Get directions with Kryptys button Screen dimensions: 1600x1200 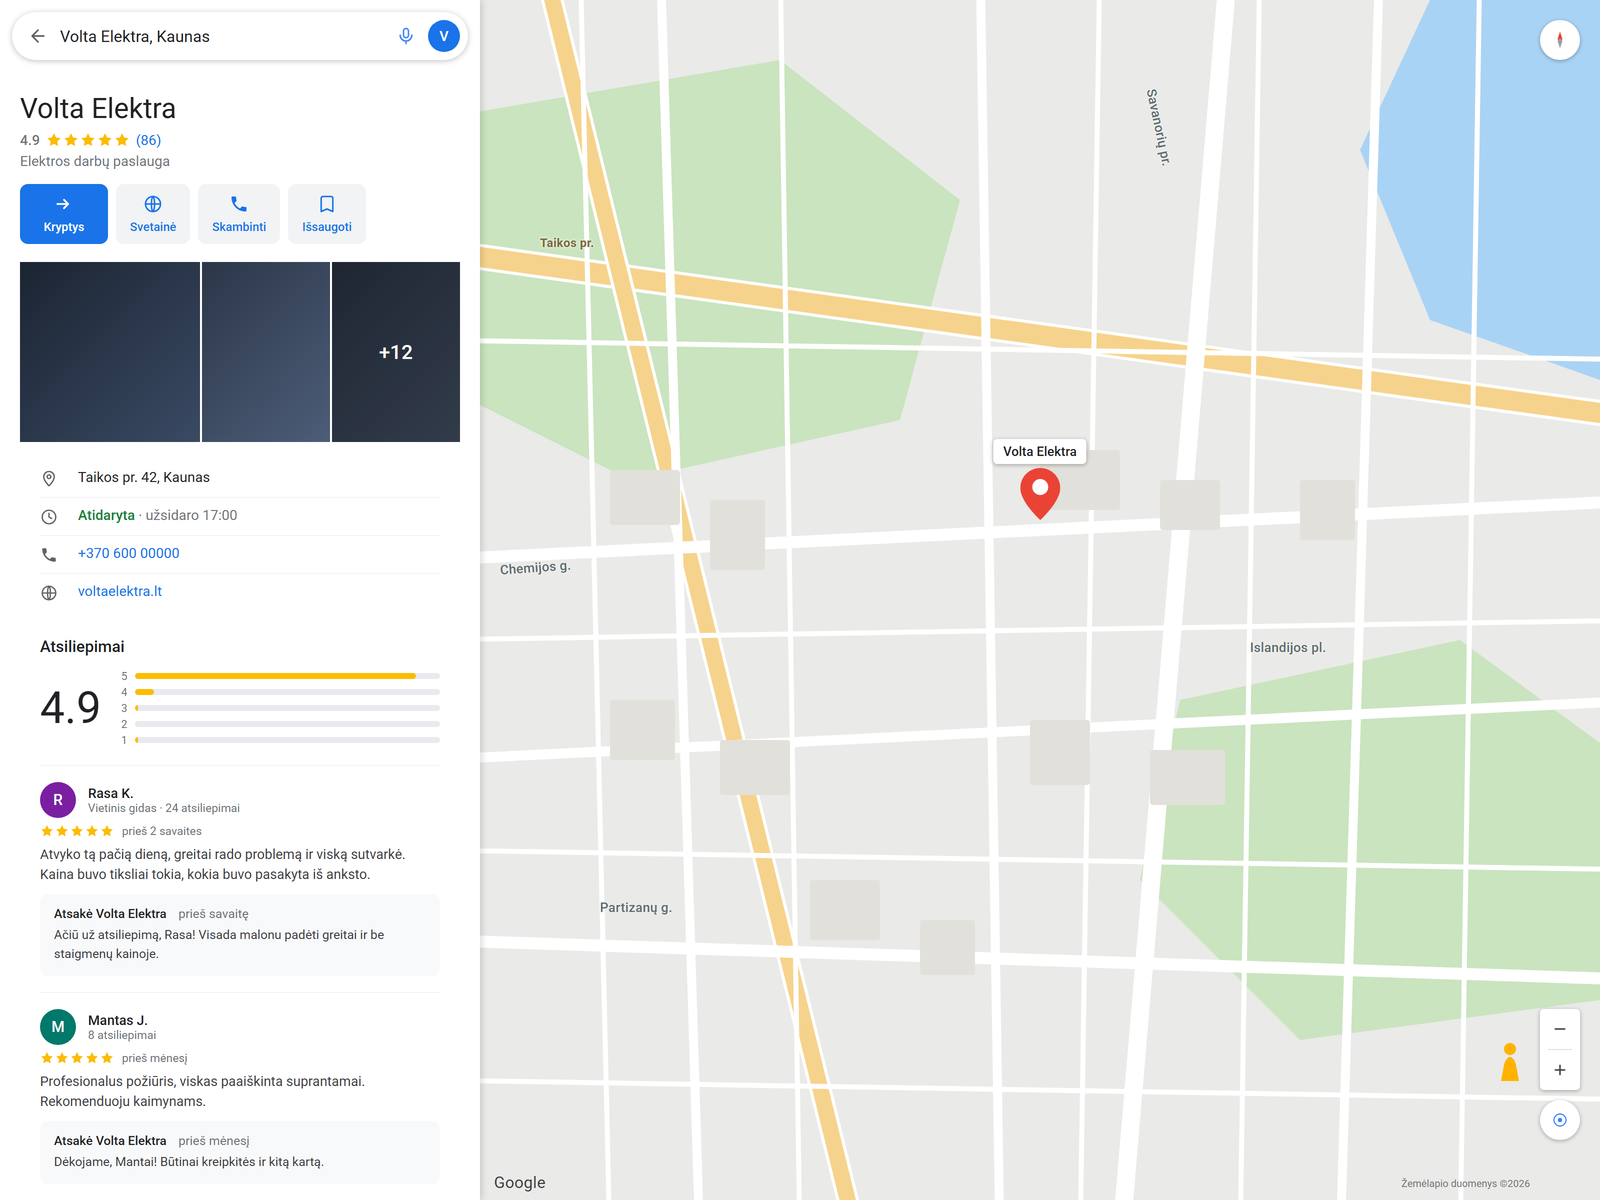pyautogui.click(x=64, y=214)
